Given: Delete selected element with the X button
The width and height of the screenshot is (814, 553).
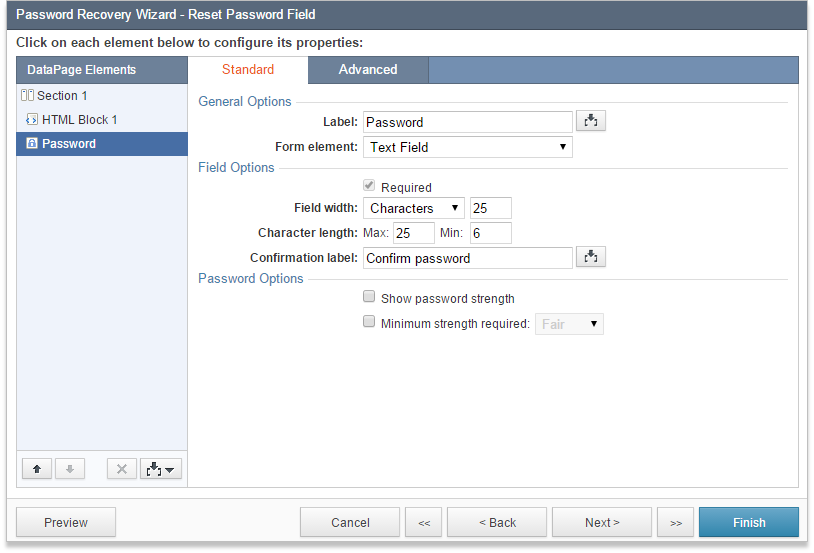Looking at the screenshot, I should click(122, 469).
